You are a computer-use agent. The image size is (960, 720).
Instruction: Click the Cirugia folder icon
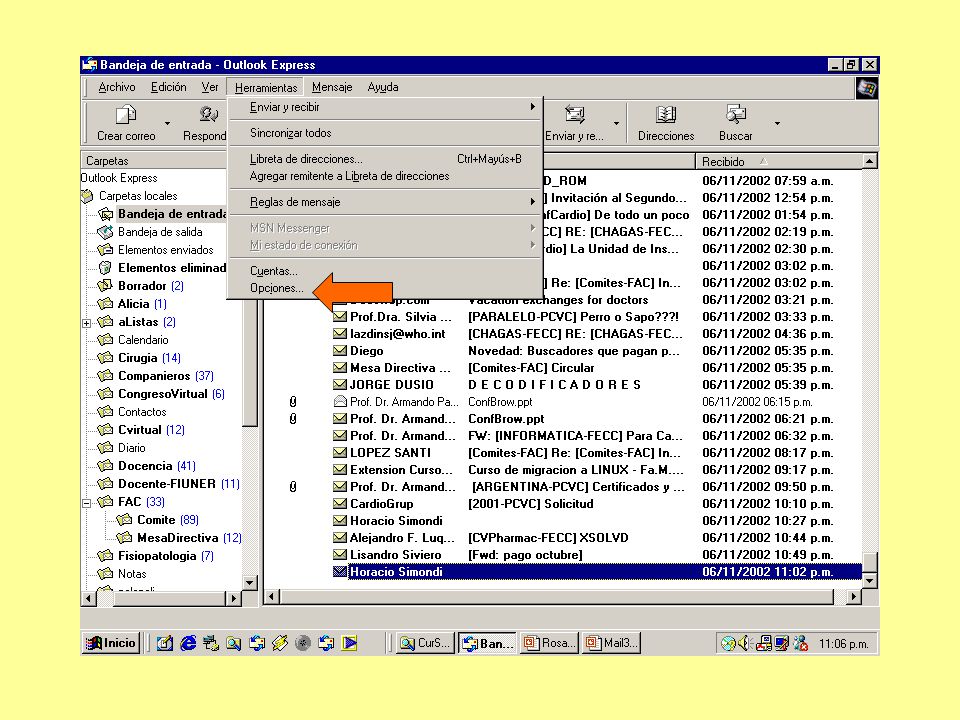pos(105,358)
